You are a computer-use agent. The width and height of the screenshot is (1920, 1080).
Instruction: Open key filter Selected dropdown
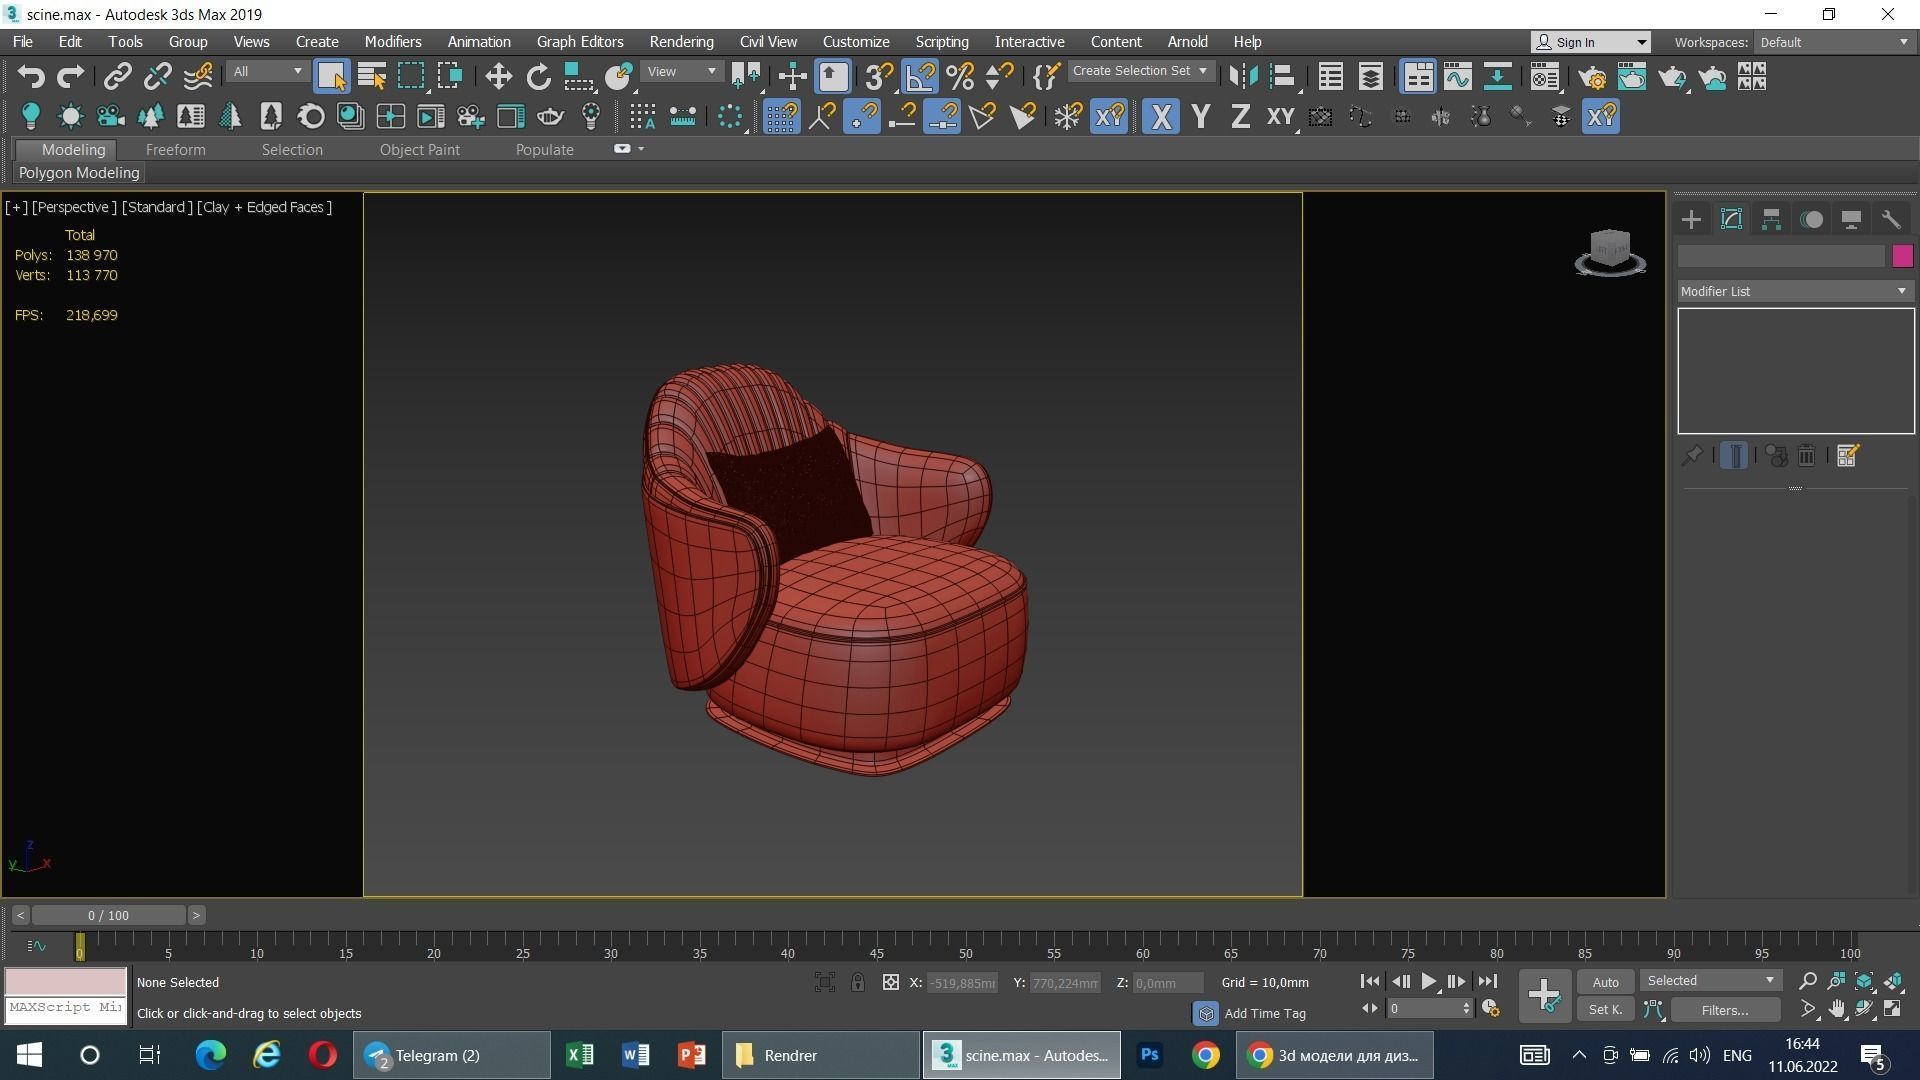click(x=1710, y=981)
